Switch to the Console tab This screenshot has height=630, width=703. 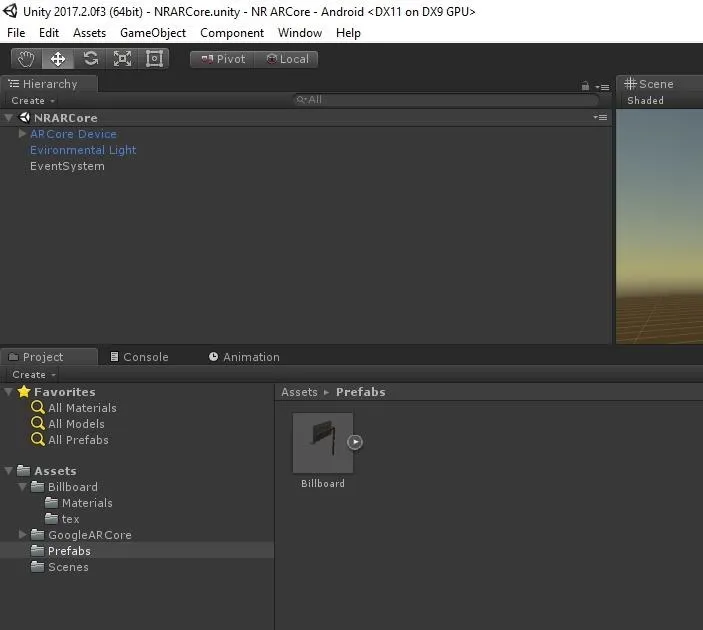pyautogui.click(x=139, y=357)
